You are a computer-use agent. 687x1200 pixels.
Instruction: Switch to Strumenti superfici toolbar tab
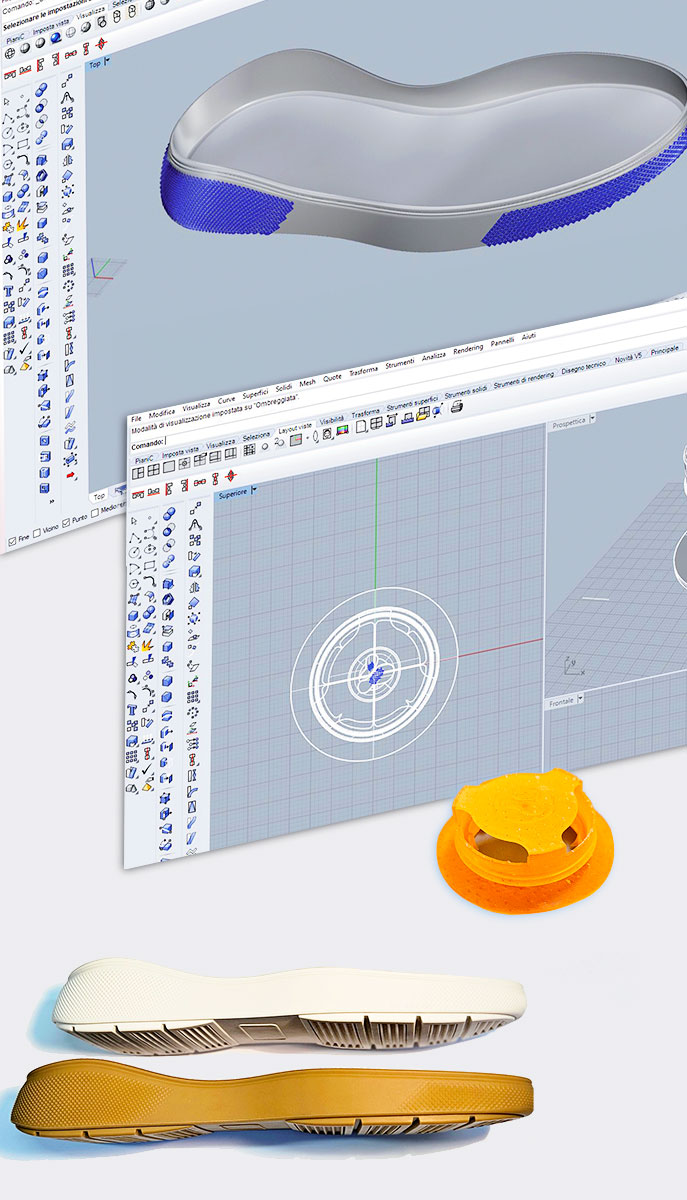(x=412, y=403)
